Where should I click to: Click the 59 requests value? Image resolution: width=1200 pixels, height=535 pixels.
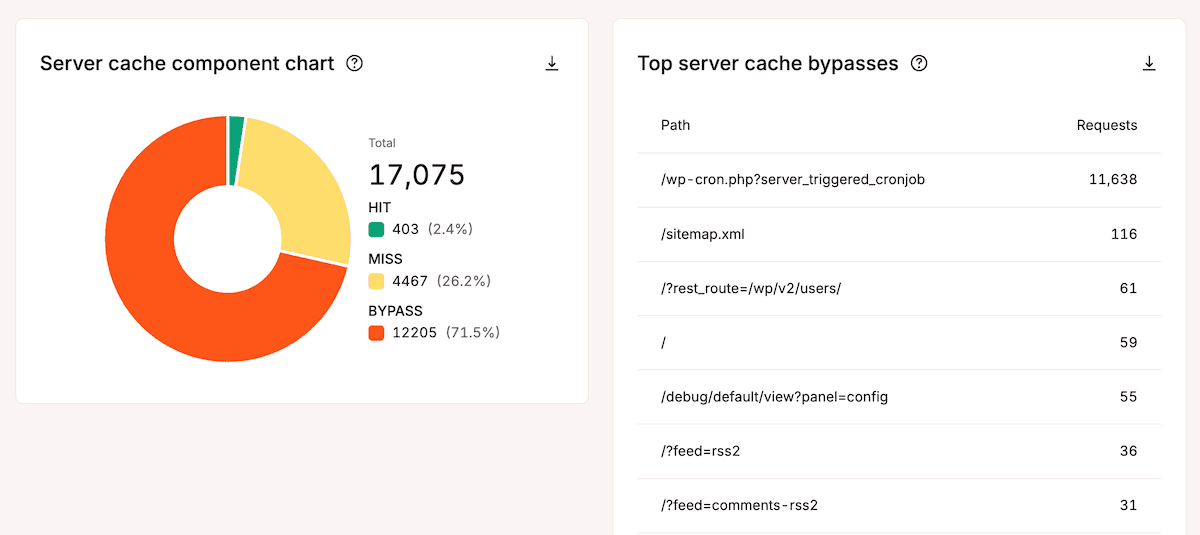1129,342
